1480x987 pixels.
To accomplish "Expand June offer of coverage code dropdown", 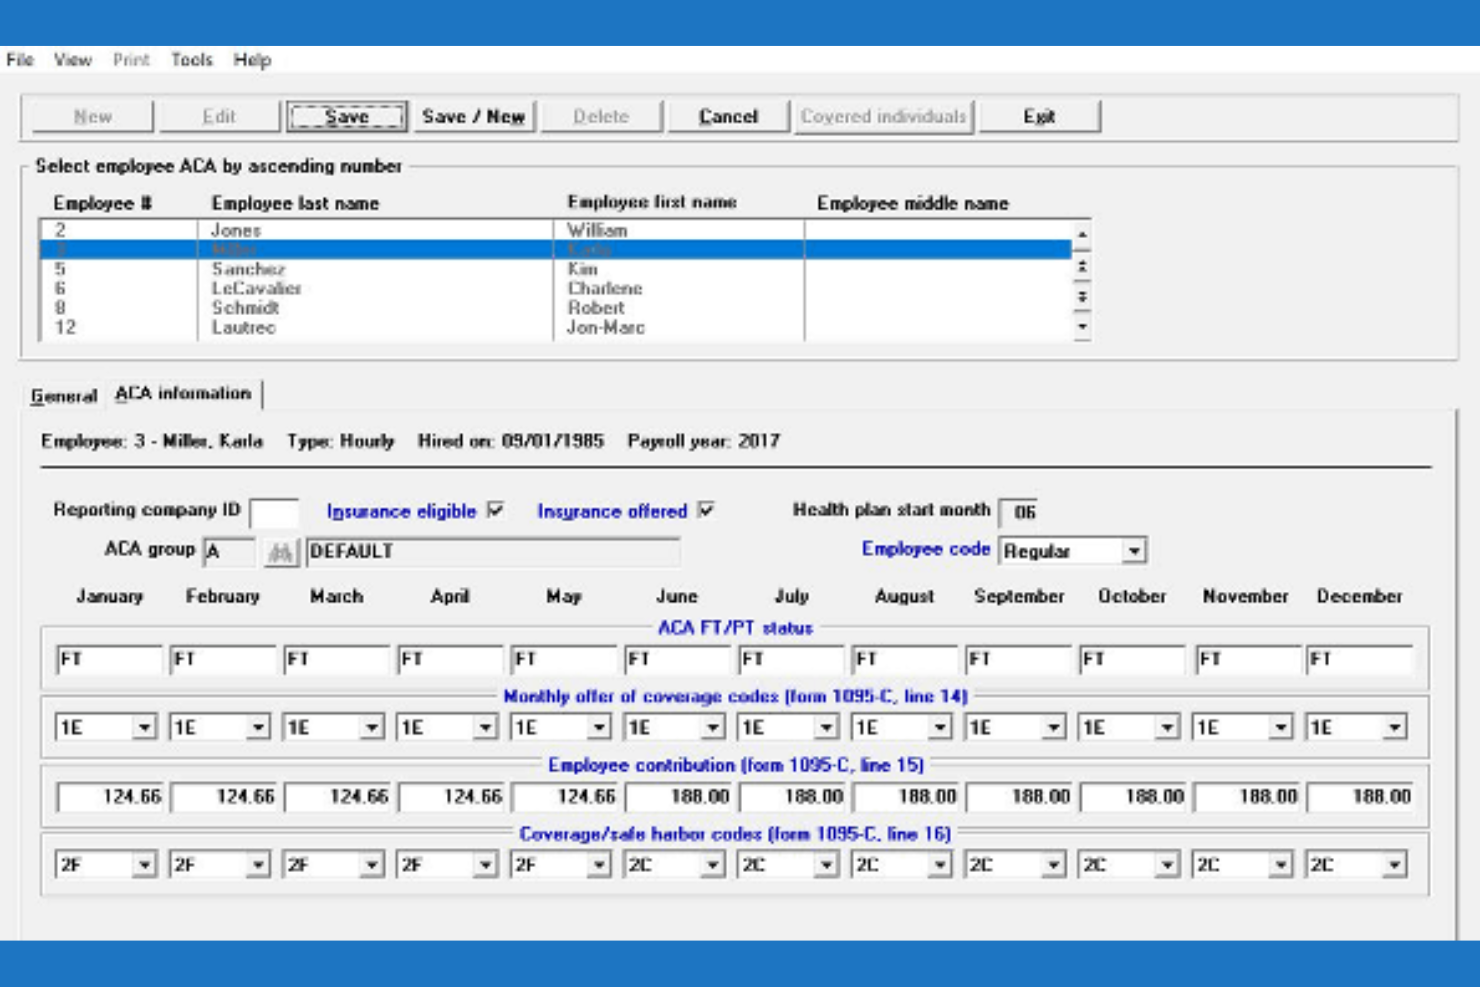I will coord(712,727).
